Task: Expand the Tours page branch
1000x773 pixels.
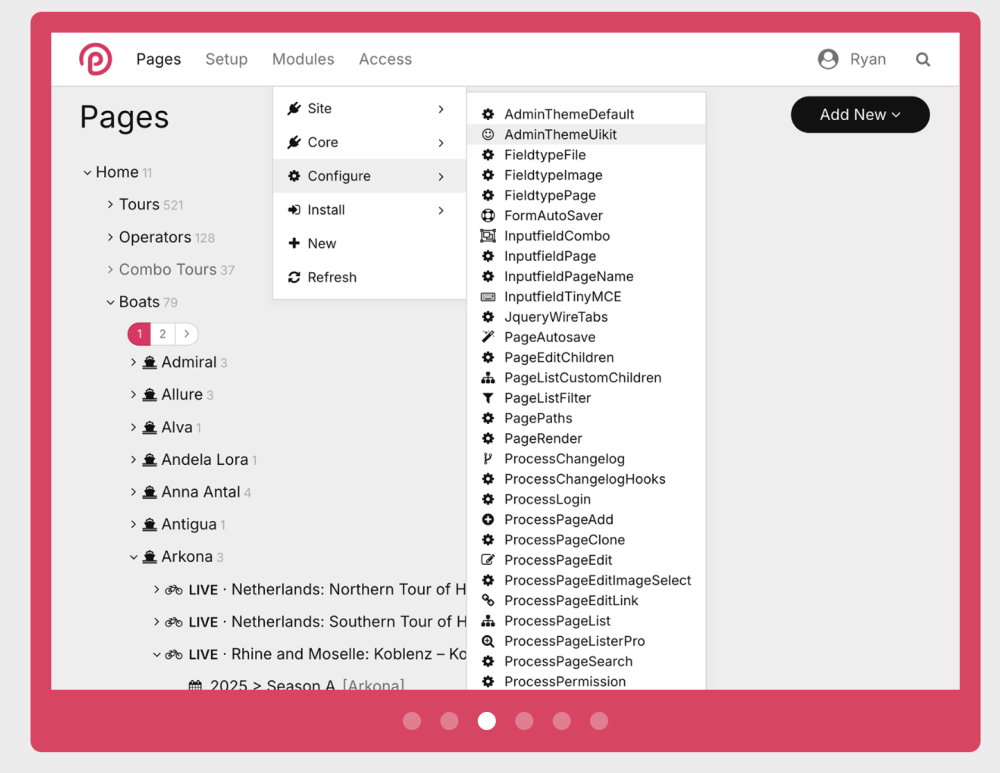Action: tap(111, 204)
